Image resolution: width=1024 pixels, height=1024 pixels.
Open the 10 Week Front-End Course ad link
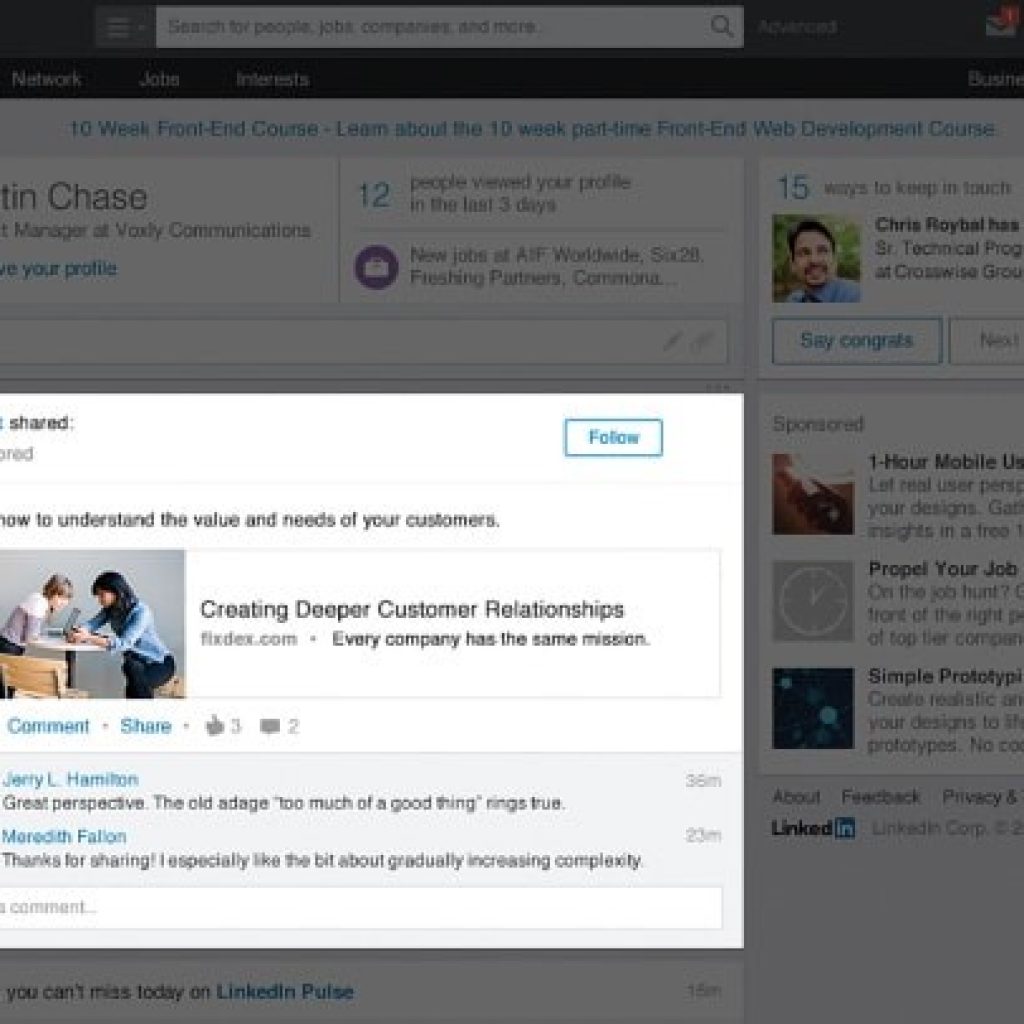click(532, 129)
